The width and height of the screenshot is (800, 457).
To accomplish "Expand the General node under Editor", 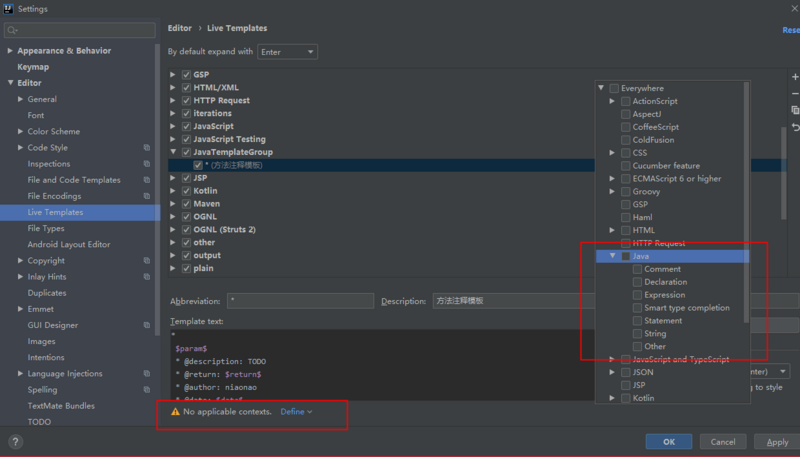I will (x=20, y=99).
